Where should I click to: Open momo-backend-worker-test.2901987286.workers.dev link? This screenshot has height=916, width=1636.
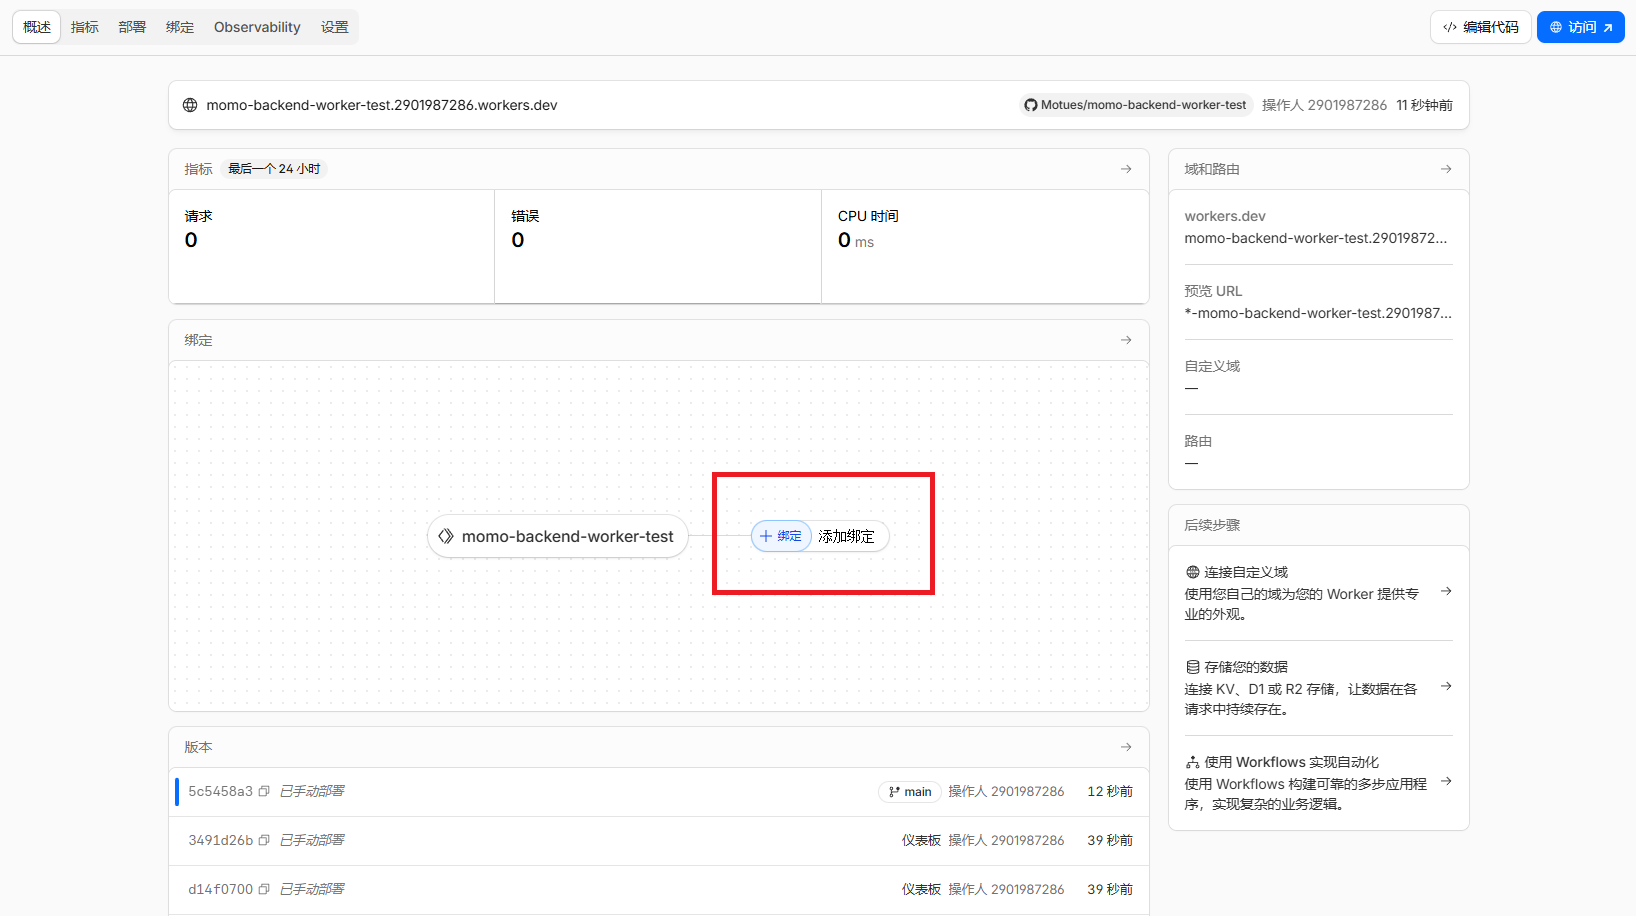click(382, 105)
